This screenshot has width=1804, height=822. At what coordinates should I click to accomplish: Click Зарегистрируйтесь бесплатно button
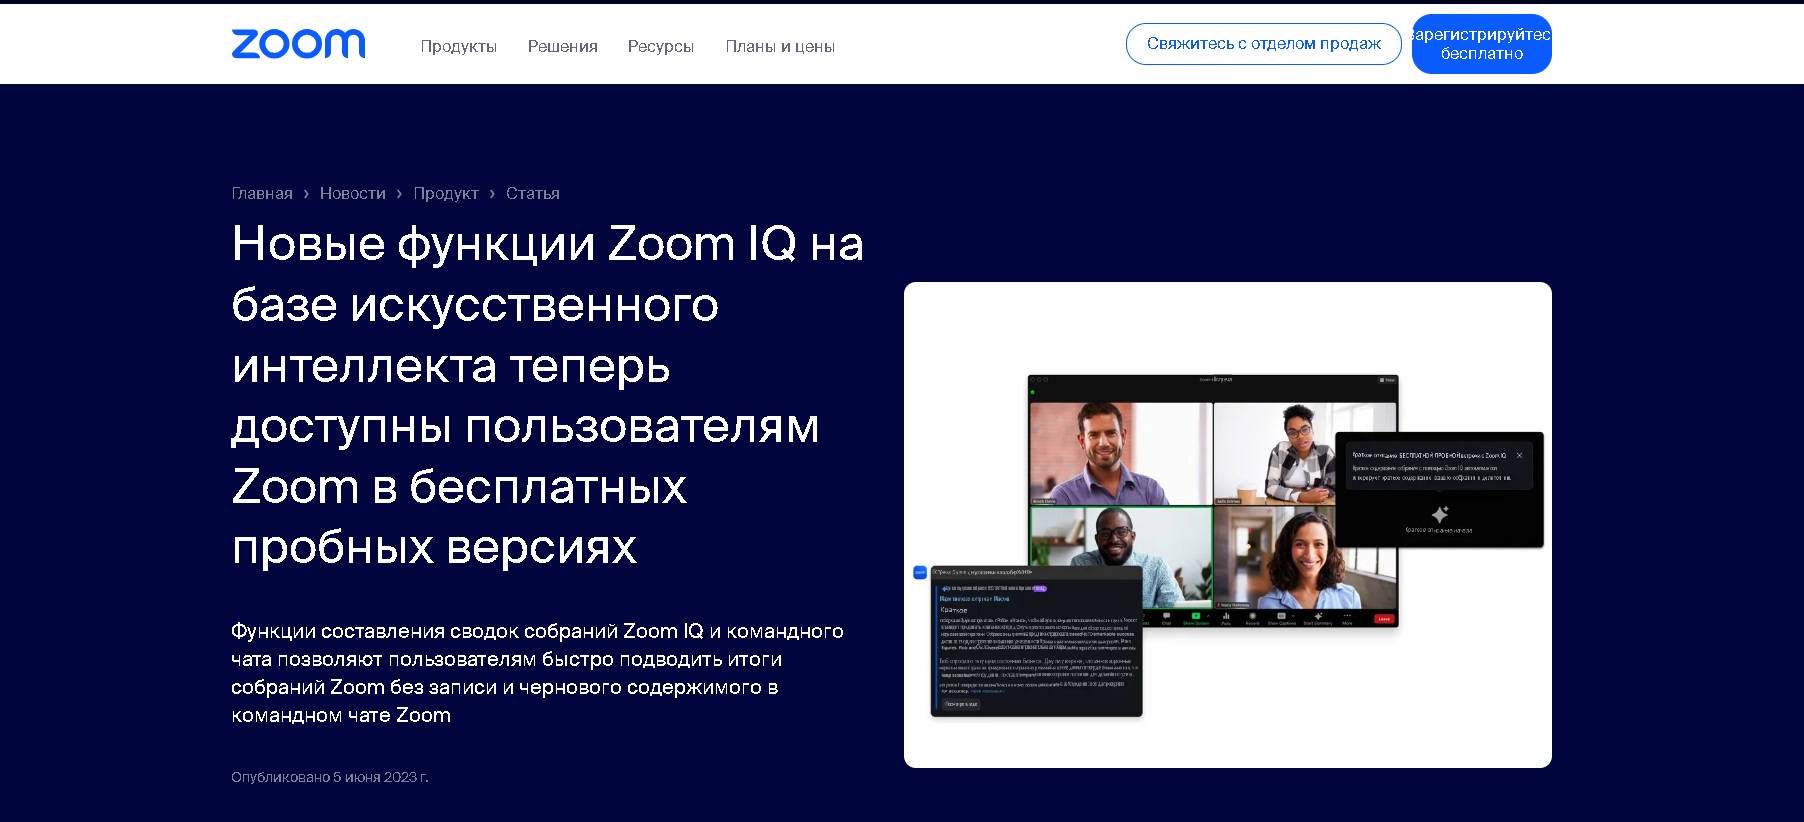(x=1481, y=44)
